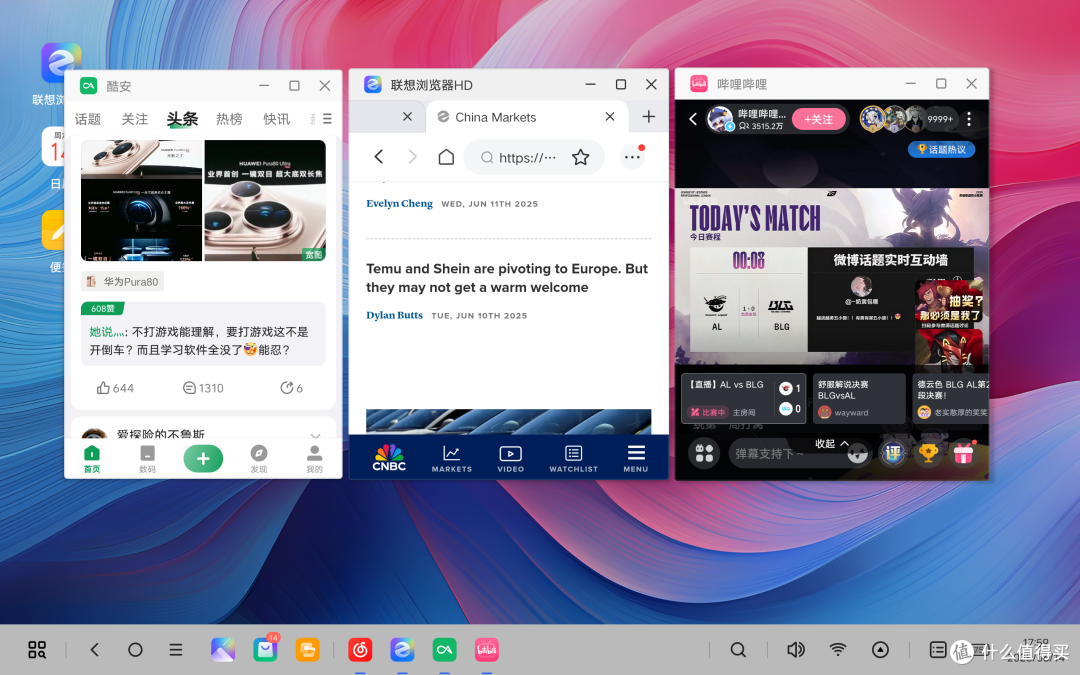1080x675 pixels.
Task: Open MARKETS in CNBC bottom bar
Action: click(x=452, y=459)
